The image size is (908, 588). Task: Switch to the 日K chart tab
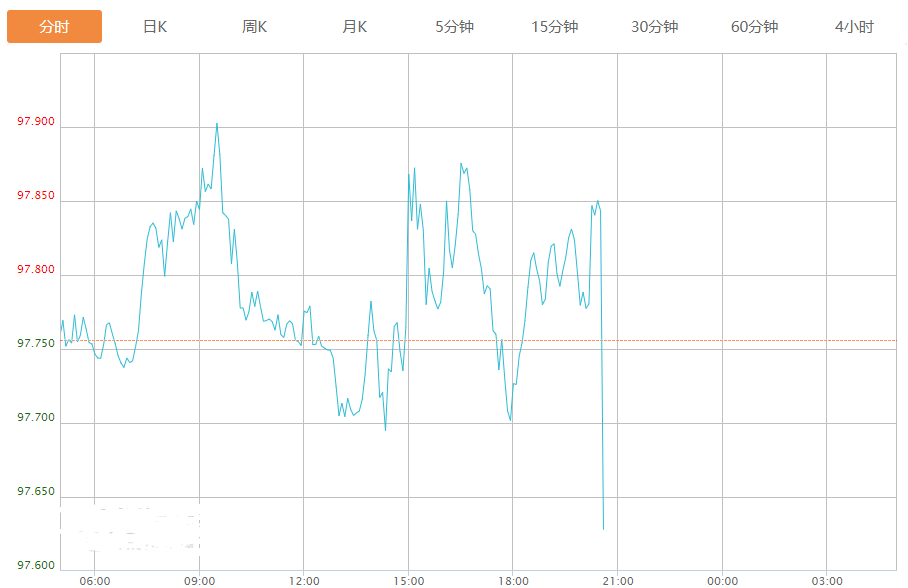155,27
